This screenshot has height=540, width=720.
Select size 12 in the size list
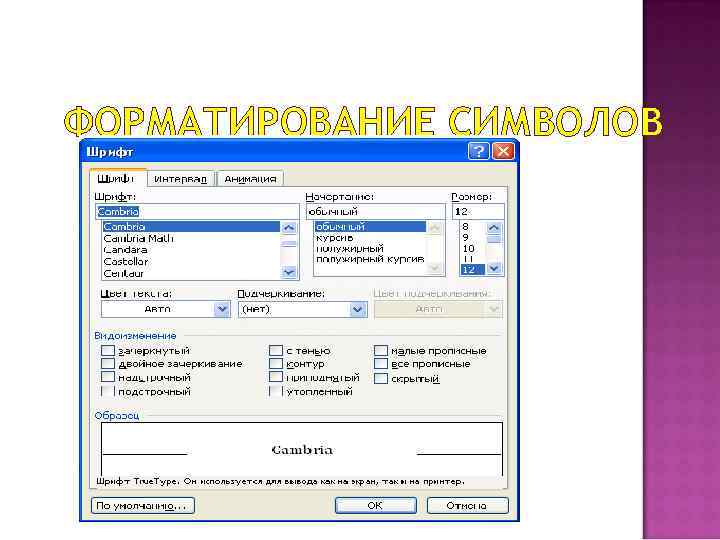click(x=472, y=270)
